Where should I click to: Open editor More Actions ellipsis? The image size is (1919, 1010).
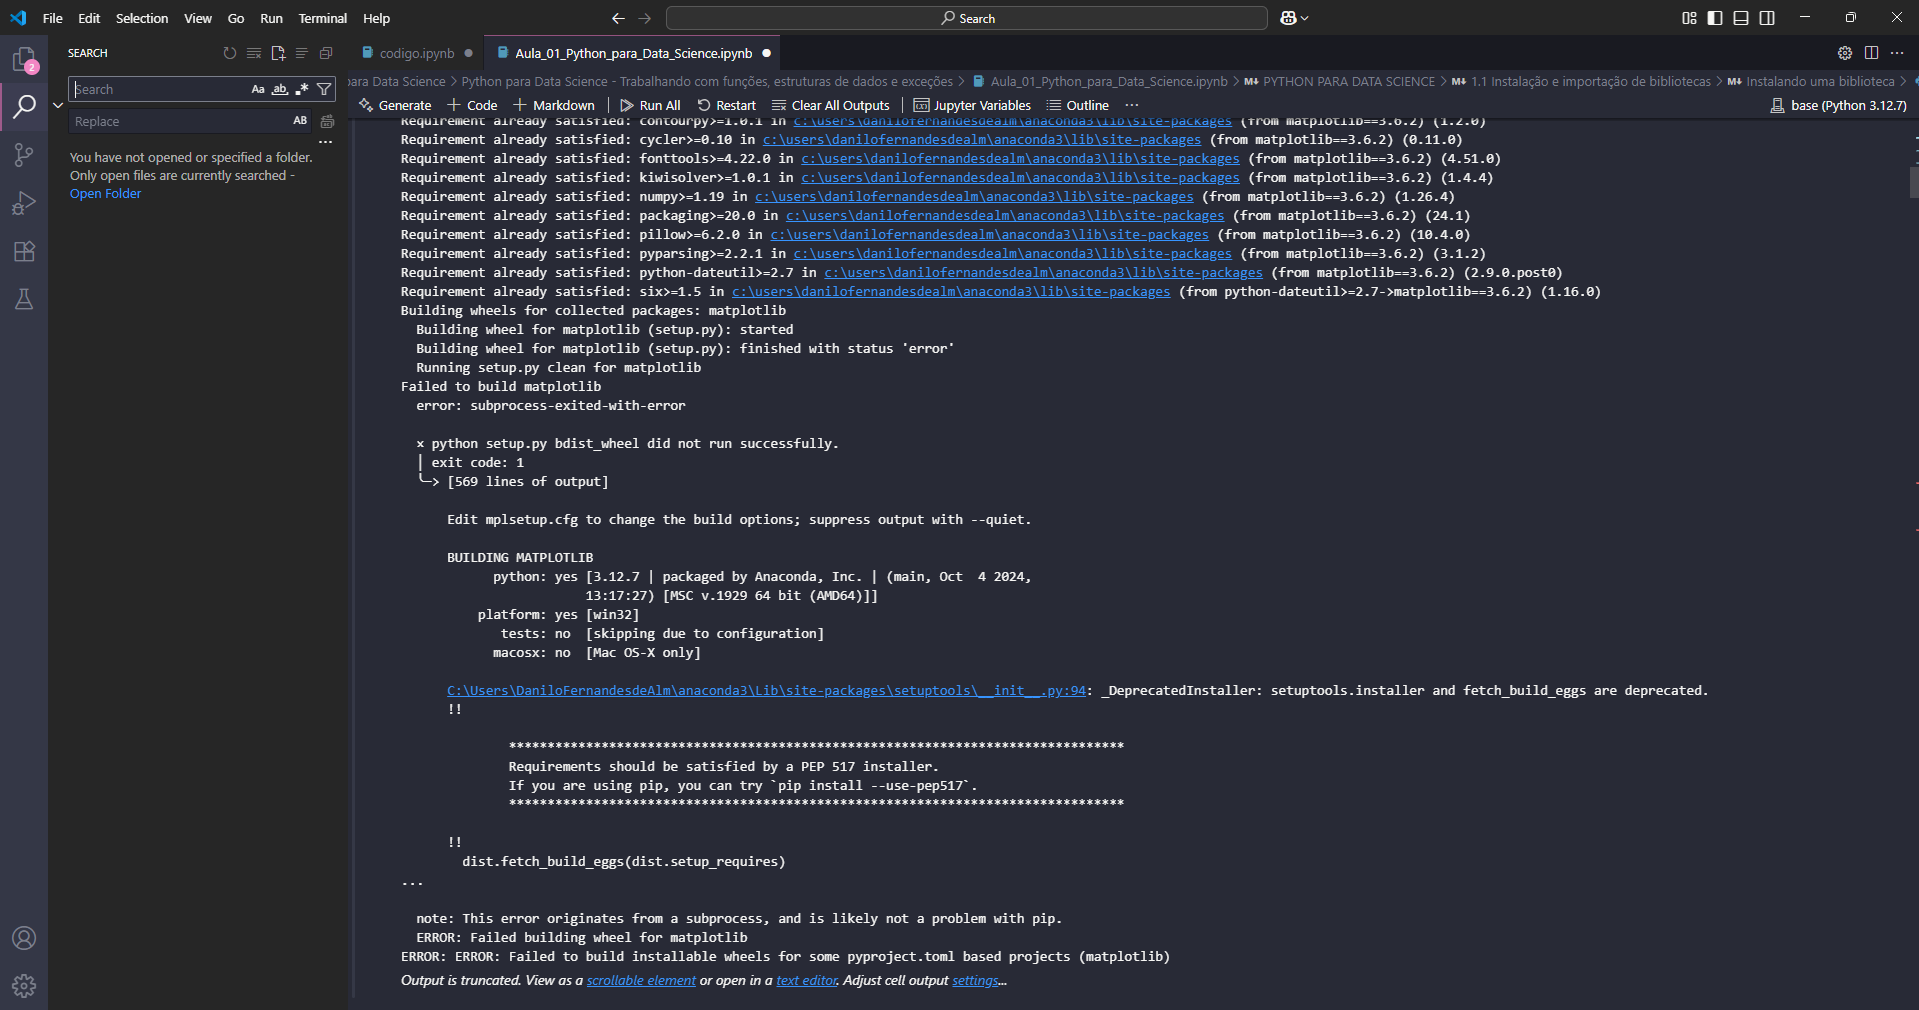click(1897, 53)
